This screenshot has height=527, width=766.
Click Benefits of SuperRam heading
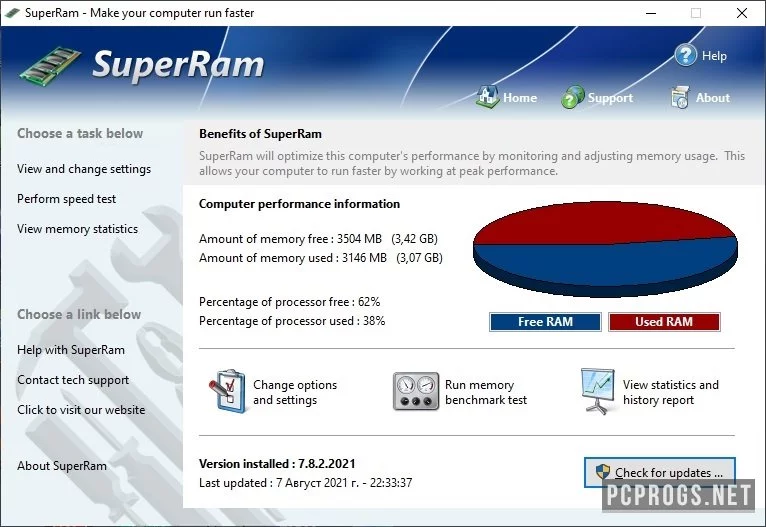pos(260,134)
